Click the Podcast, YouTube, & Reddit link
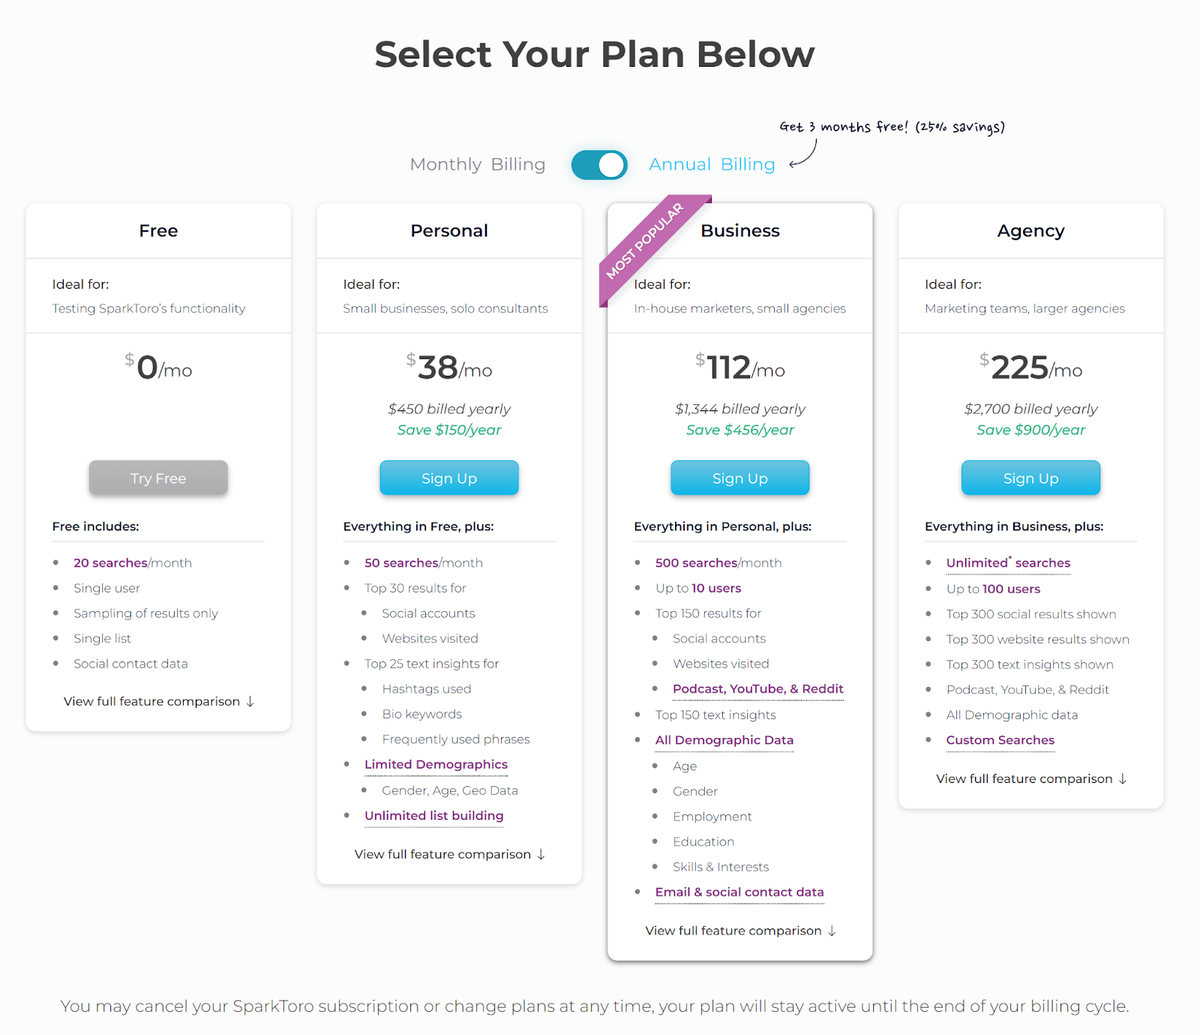1200x1035 pixels. (x=757, y=688)
